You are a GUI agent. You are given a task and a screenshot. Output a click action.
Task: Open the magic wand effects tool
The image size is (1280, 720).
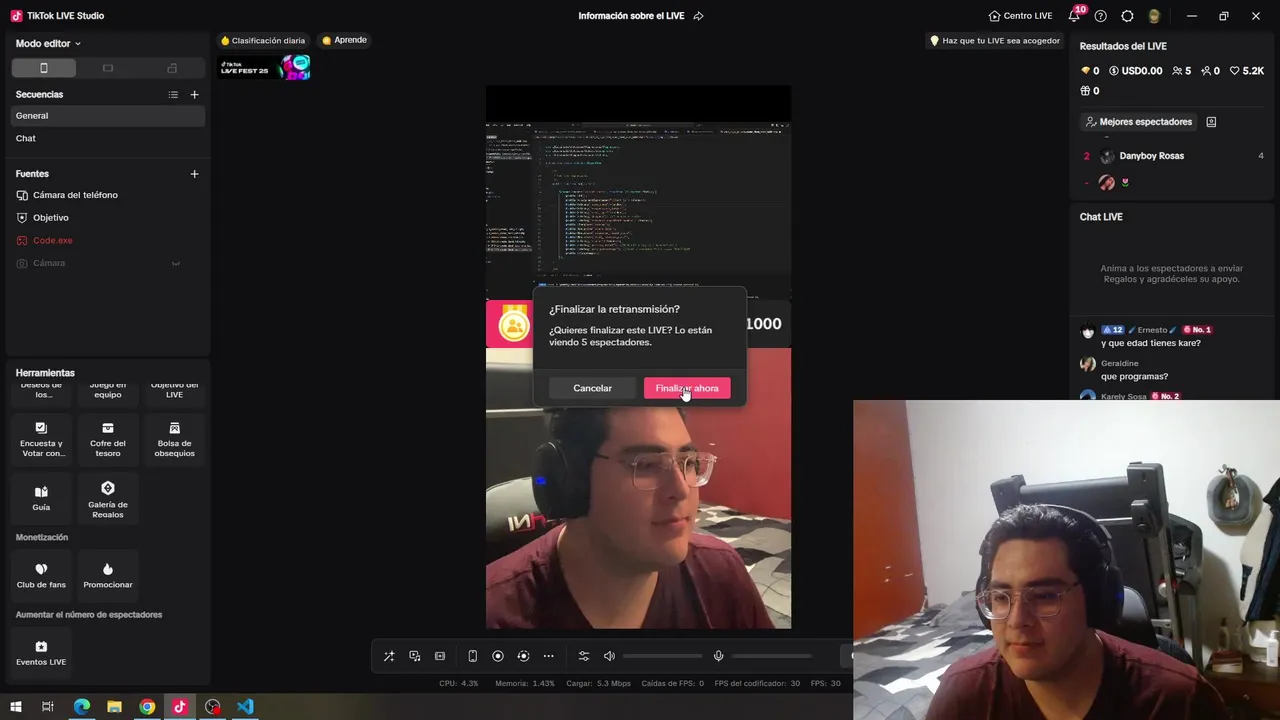point(389,656)
